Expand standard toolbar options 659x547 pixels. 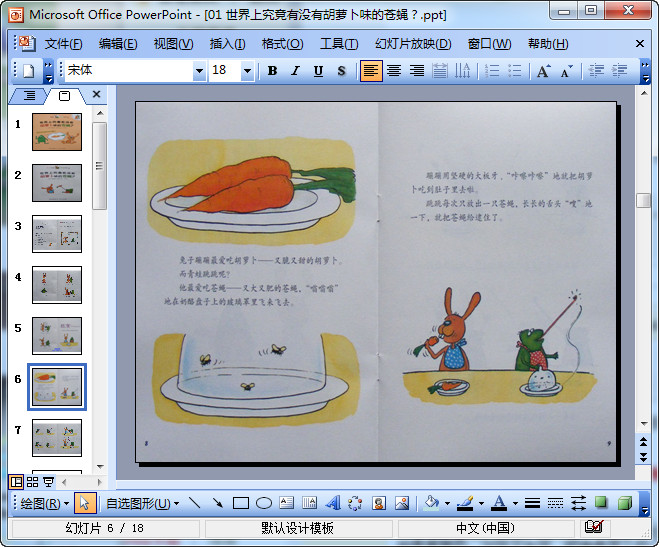tap(49, 71)
